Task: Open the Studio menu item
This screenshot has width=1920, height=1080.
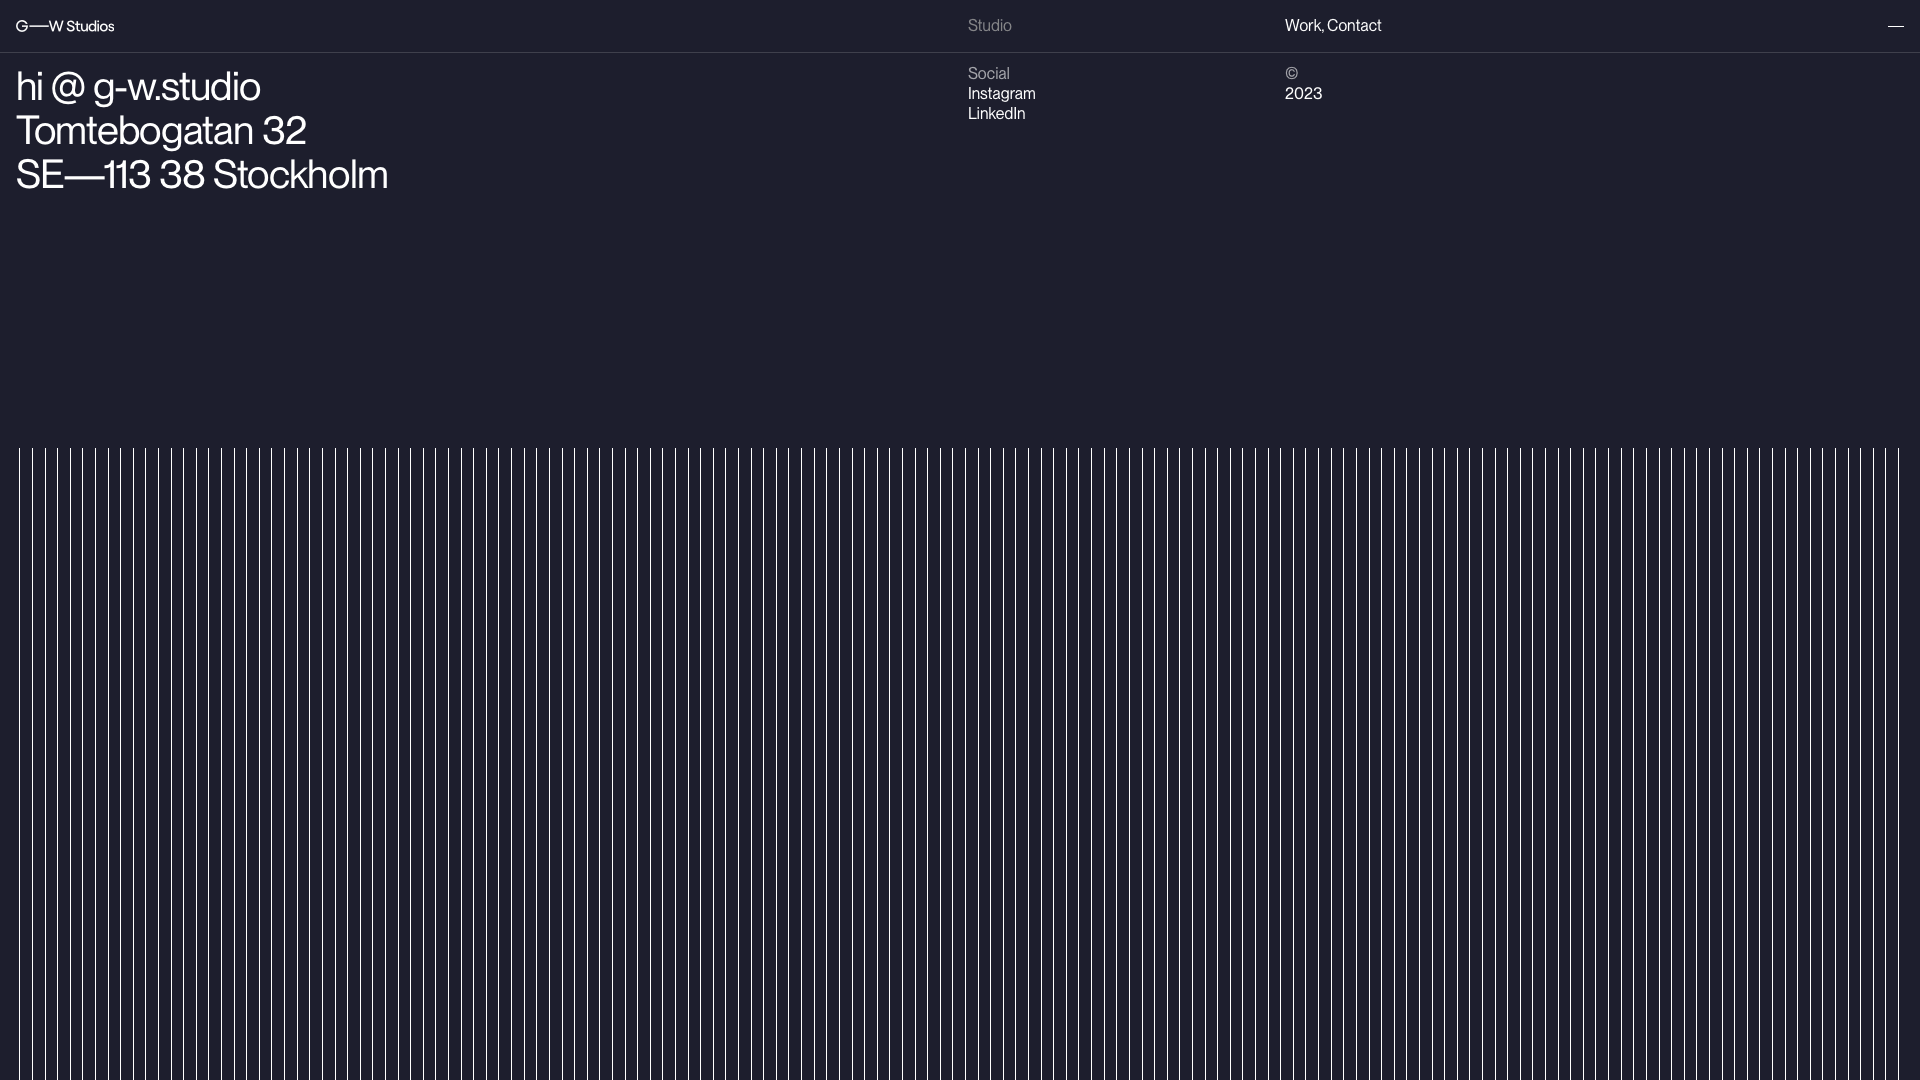Action: (989, 26)
